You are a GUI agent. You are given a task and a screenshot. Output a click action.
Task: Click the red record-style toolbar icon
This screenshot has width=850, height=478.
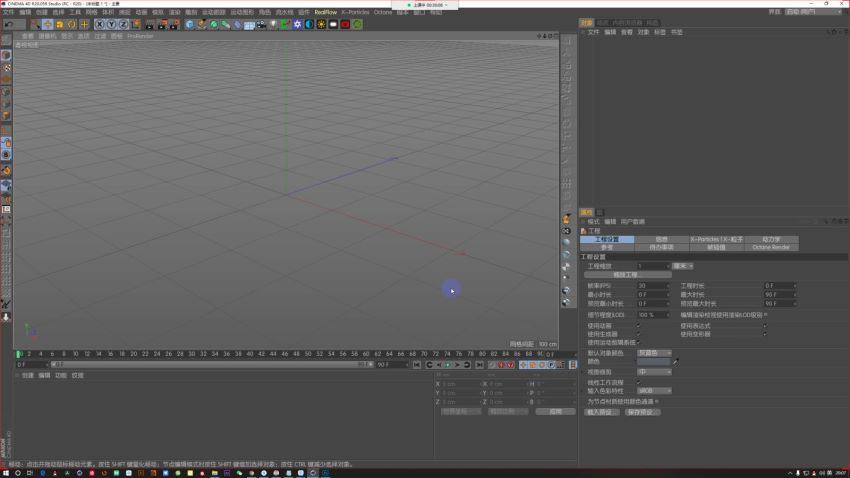pyautogui.click(x=345, y=24)
